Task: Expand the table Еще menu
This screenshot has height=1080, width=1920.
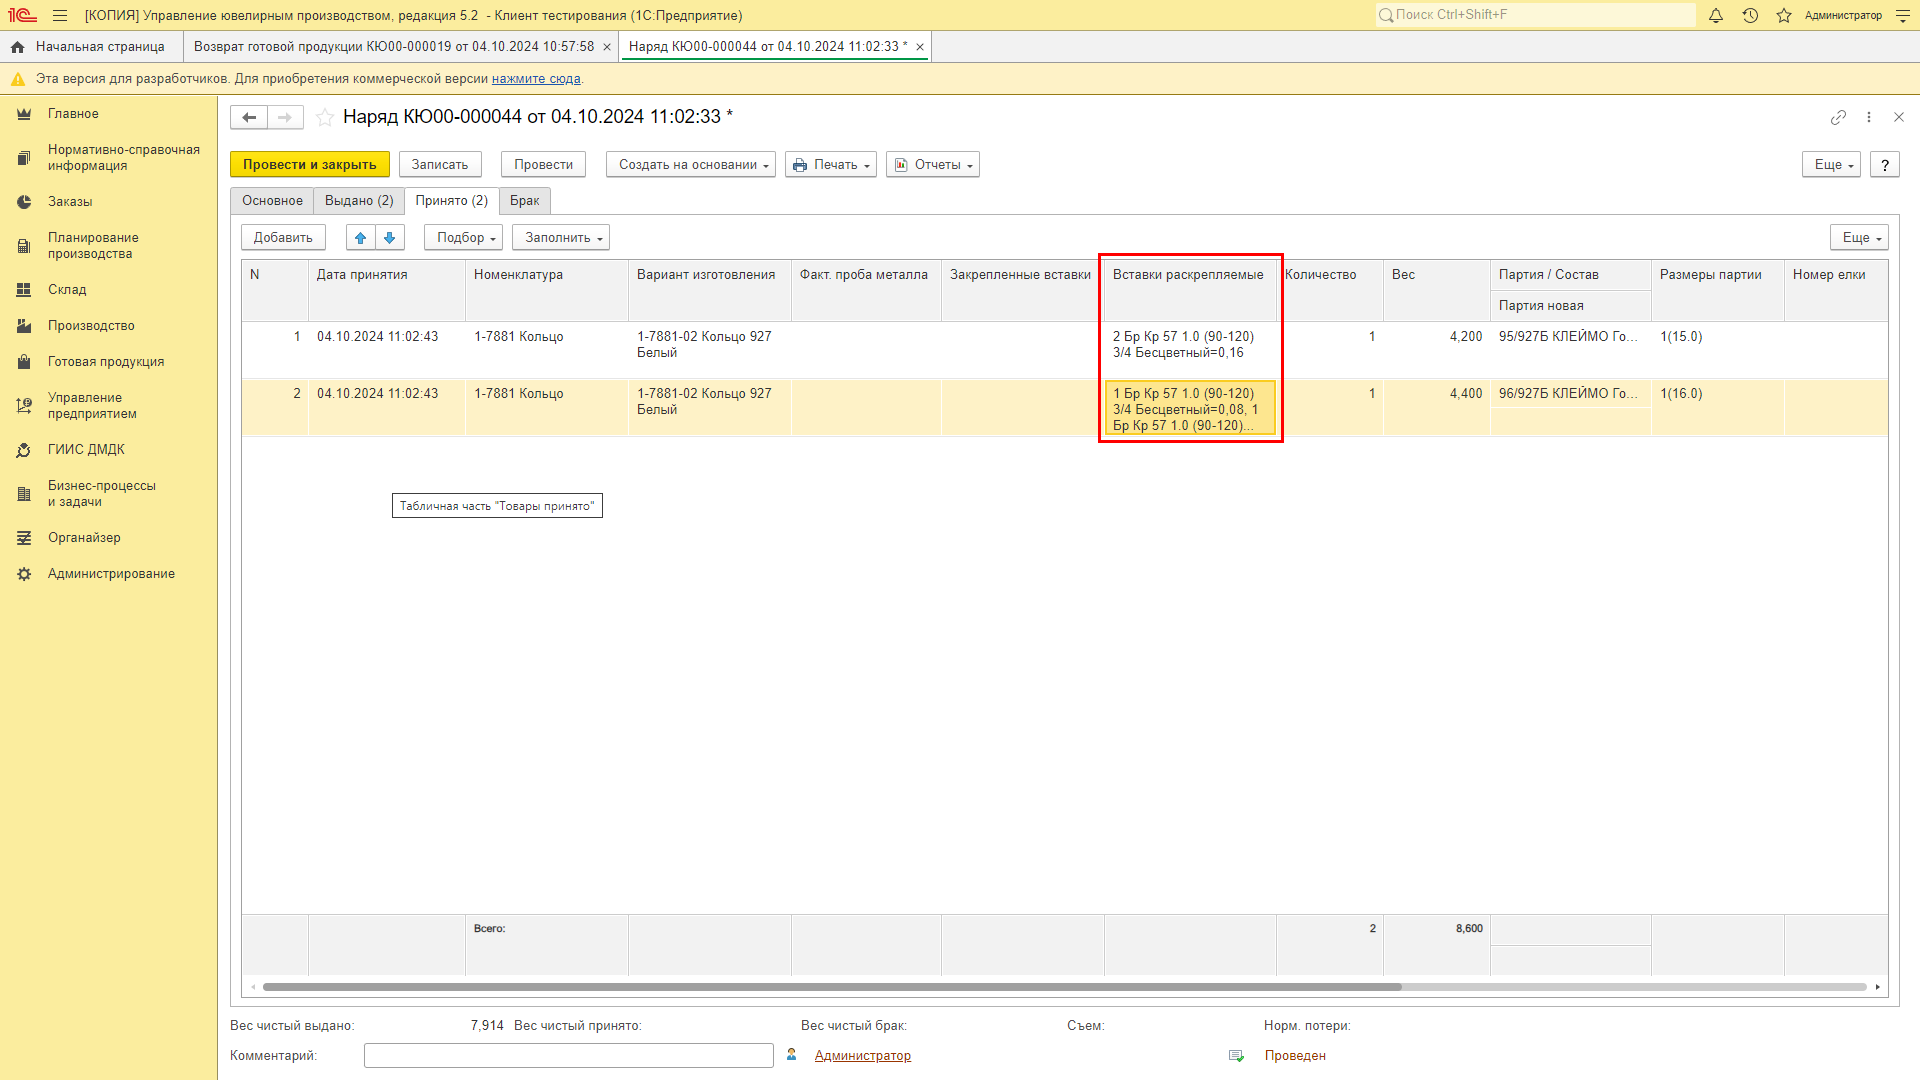Action: (x=1859, y=238)
